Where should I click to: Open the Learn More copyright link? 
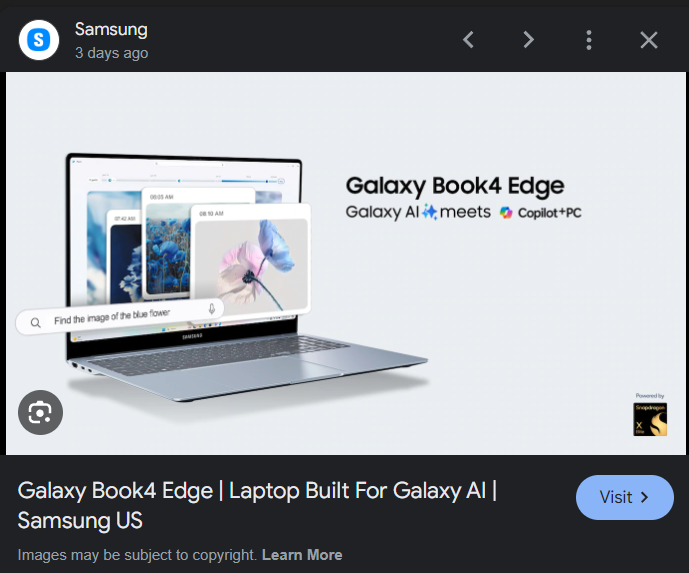tap(302, 555)
